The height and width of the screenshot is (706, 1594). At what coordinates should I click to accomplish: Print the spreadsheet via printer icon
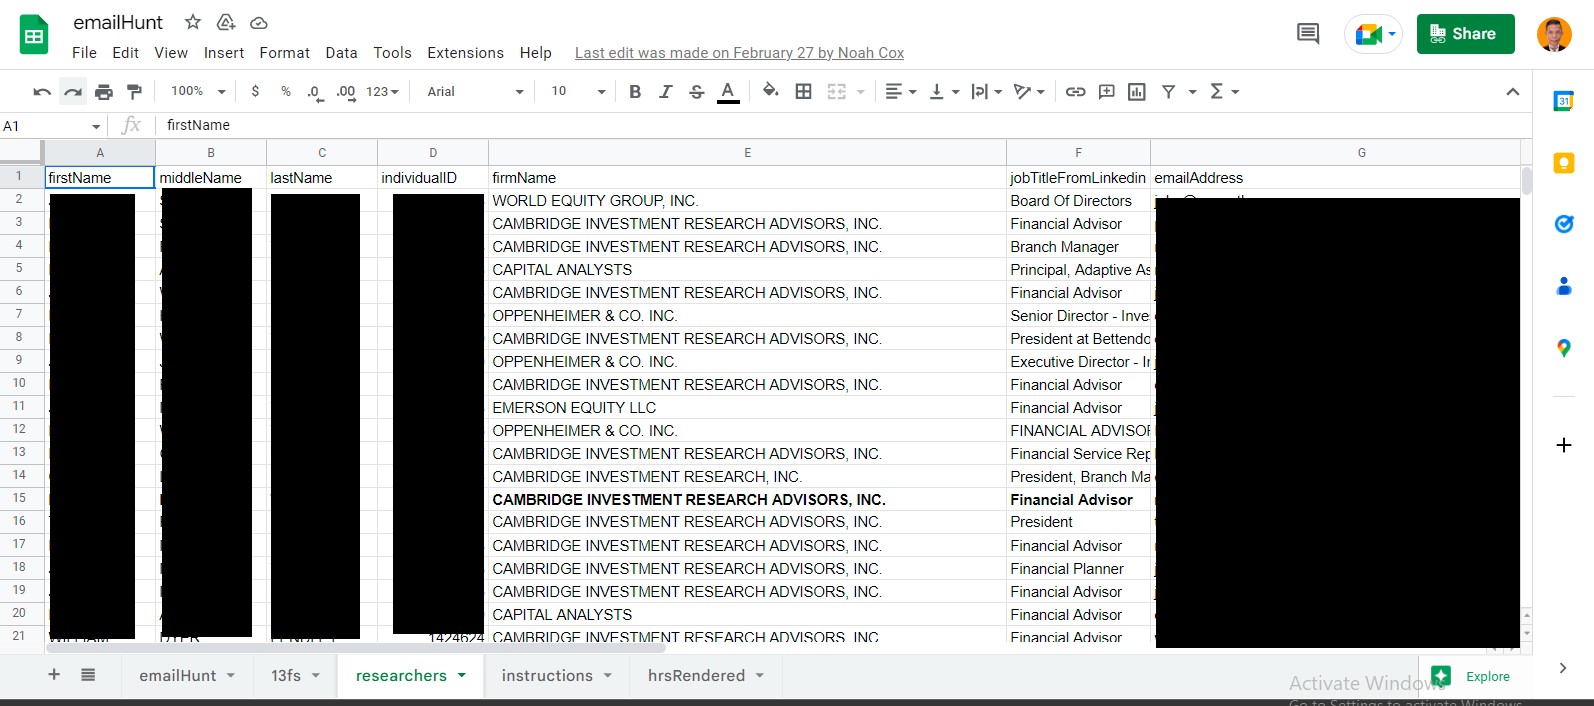[104, 92]
